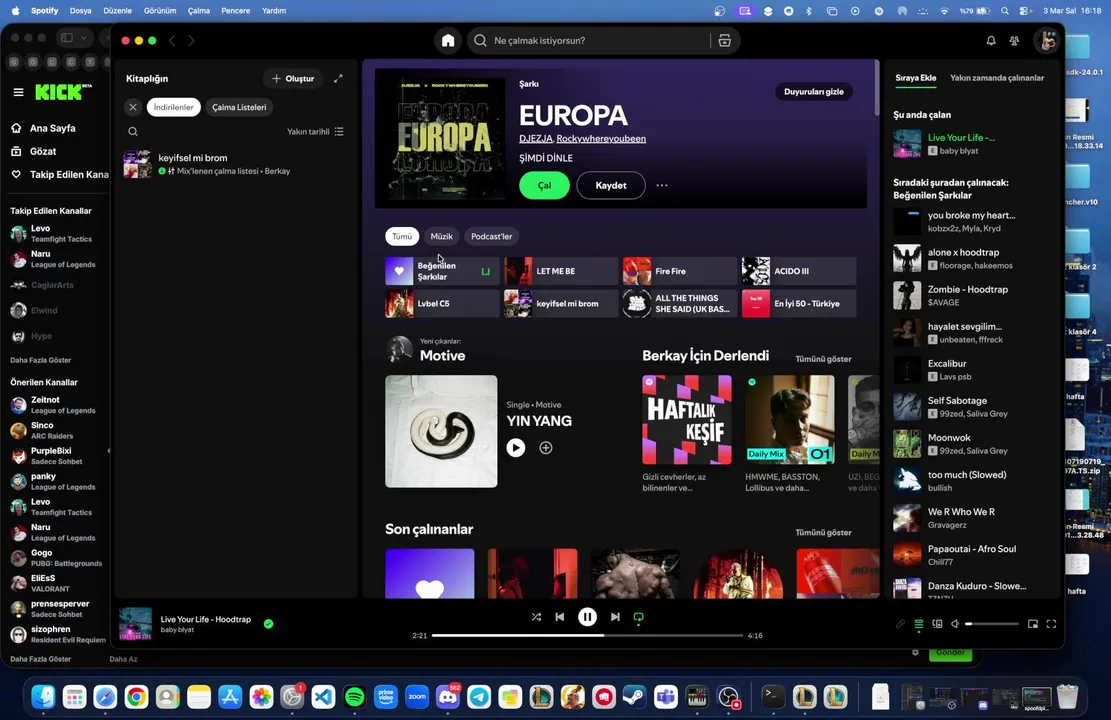Image resolution: width=1111 pixels, height=720 pixels.
Task: Skip to next track
Action: pyautogui.click(x=615, y=617)
